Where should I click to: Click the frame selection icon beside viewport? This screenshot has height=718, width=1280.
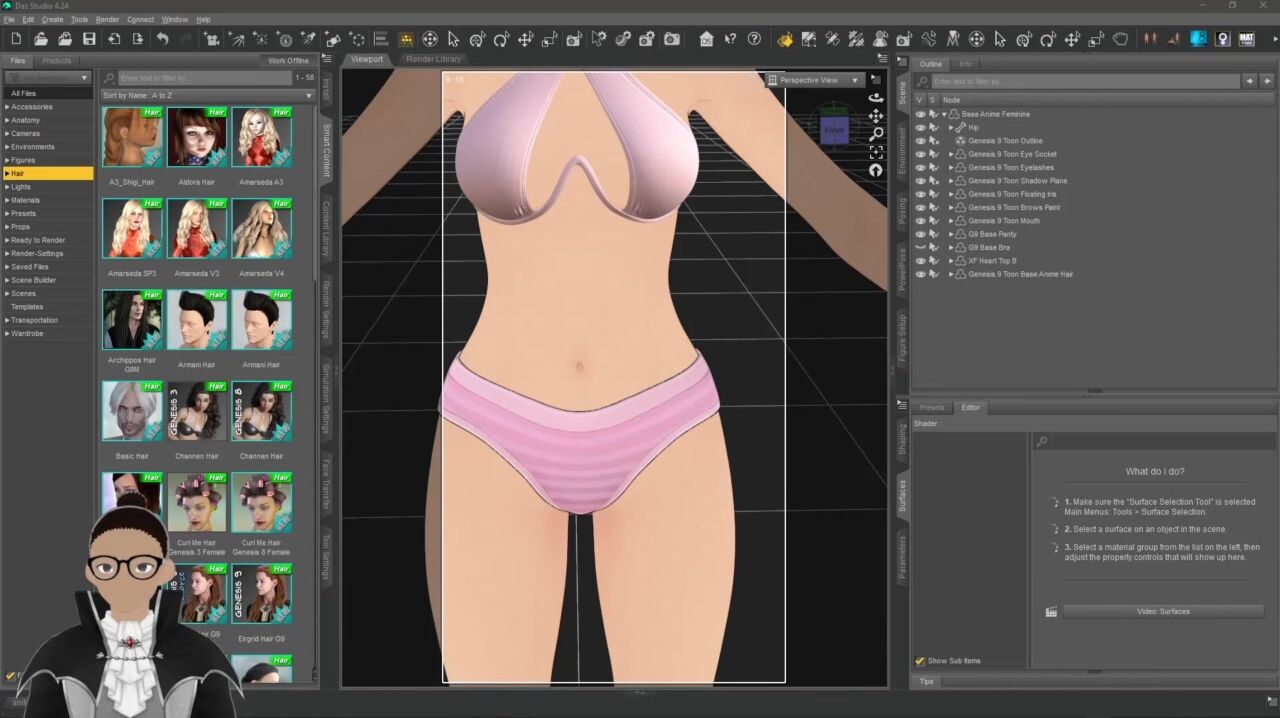[x=876, y=152]
